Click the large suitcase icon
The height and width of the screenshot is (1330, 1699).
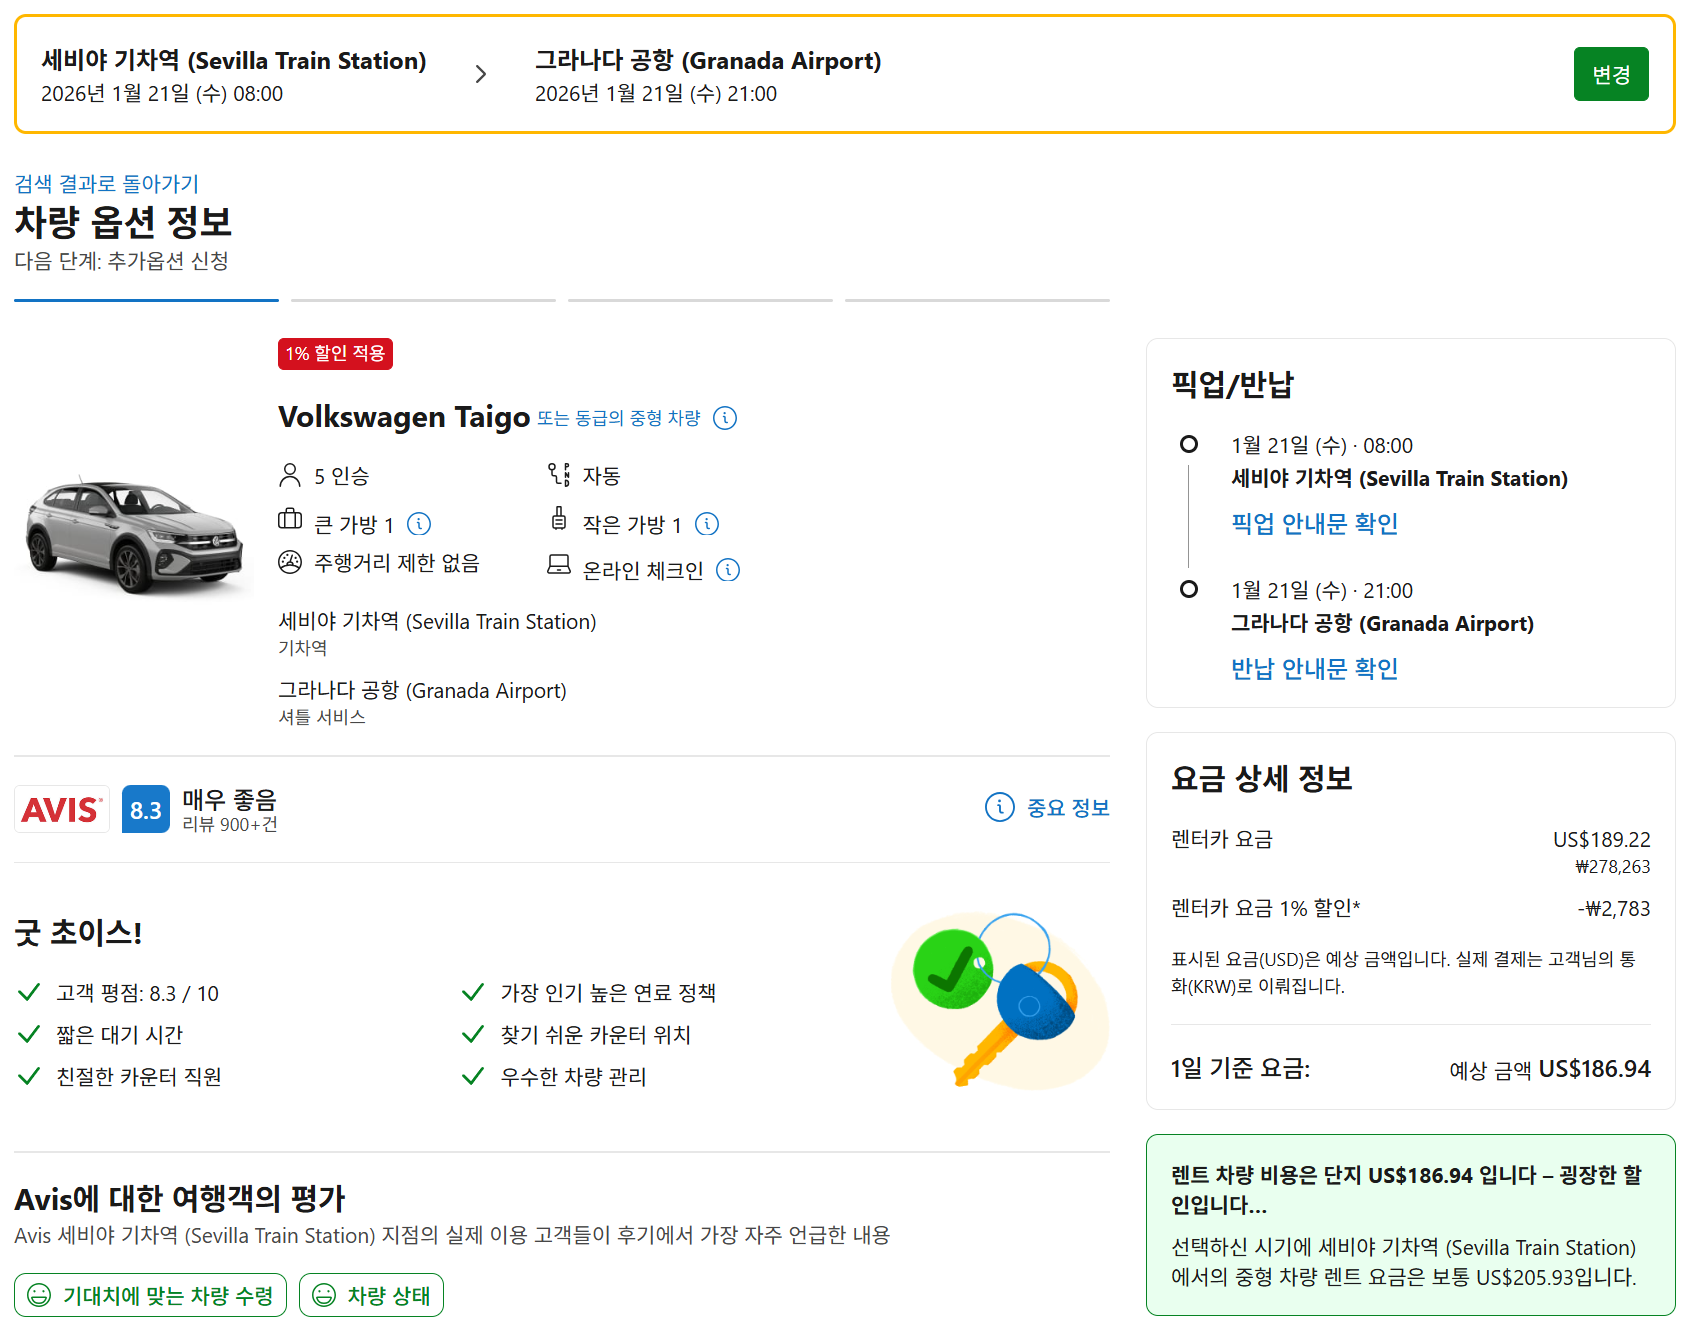(290, 519)
